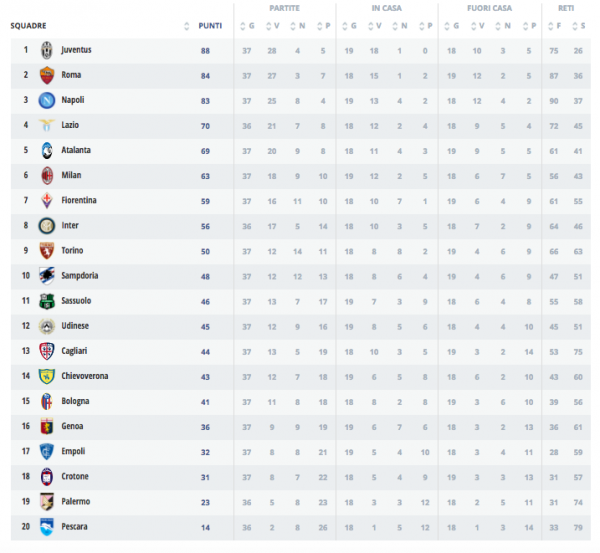Image resolution: width=600 pixels, height=553 pixels.
Task: Click the Lazio eagle crest
Action: coord(46,125)
